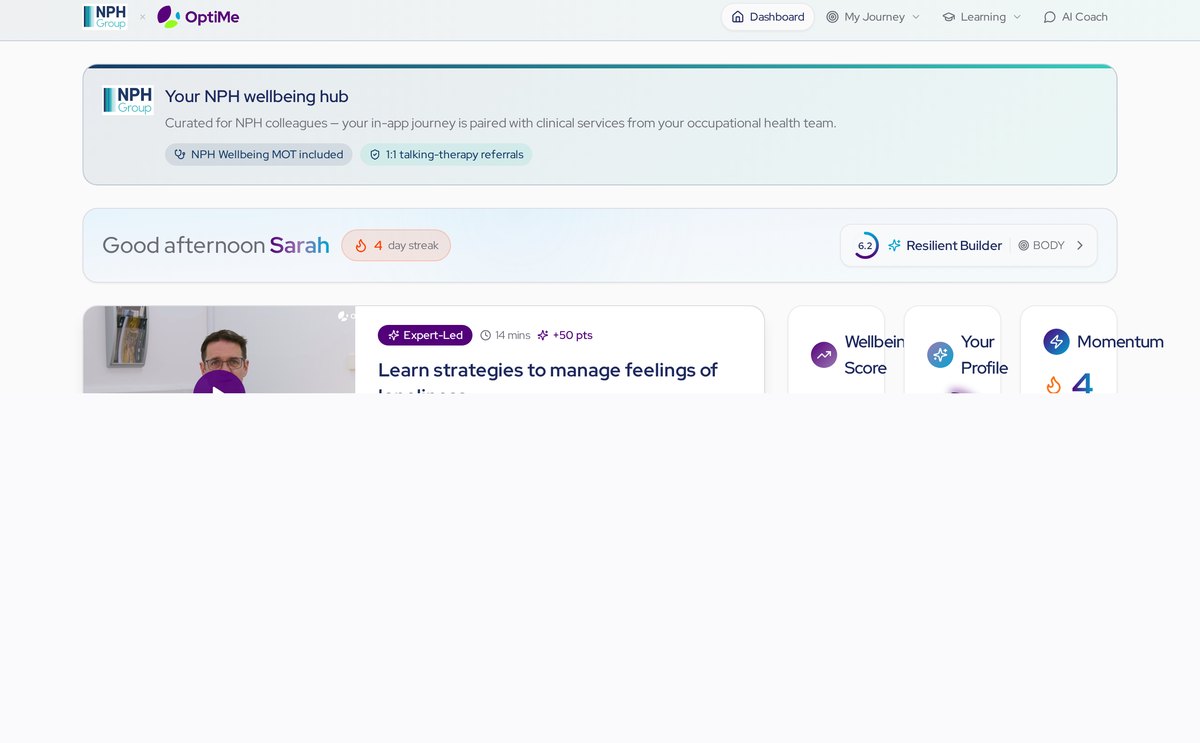Click the 1:1 talking-therapy referrals badge
The width and height of the screenshot is (1200, 743).
[446, 154]
